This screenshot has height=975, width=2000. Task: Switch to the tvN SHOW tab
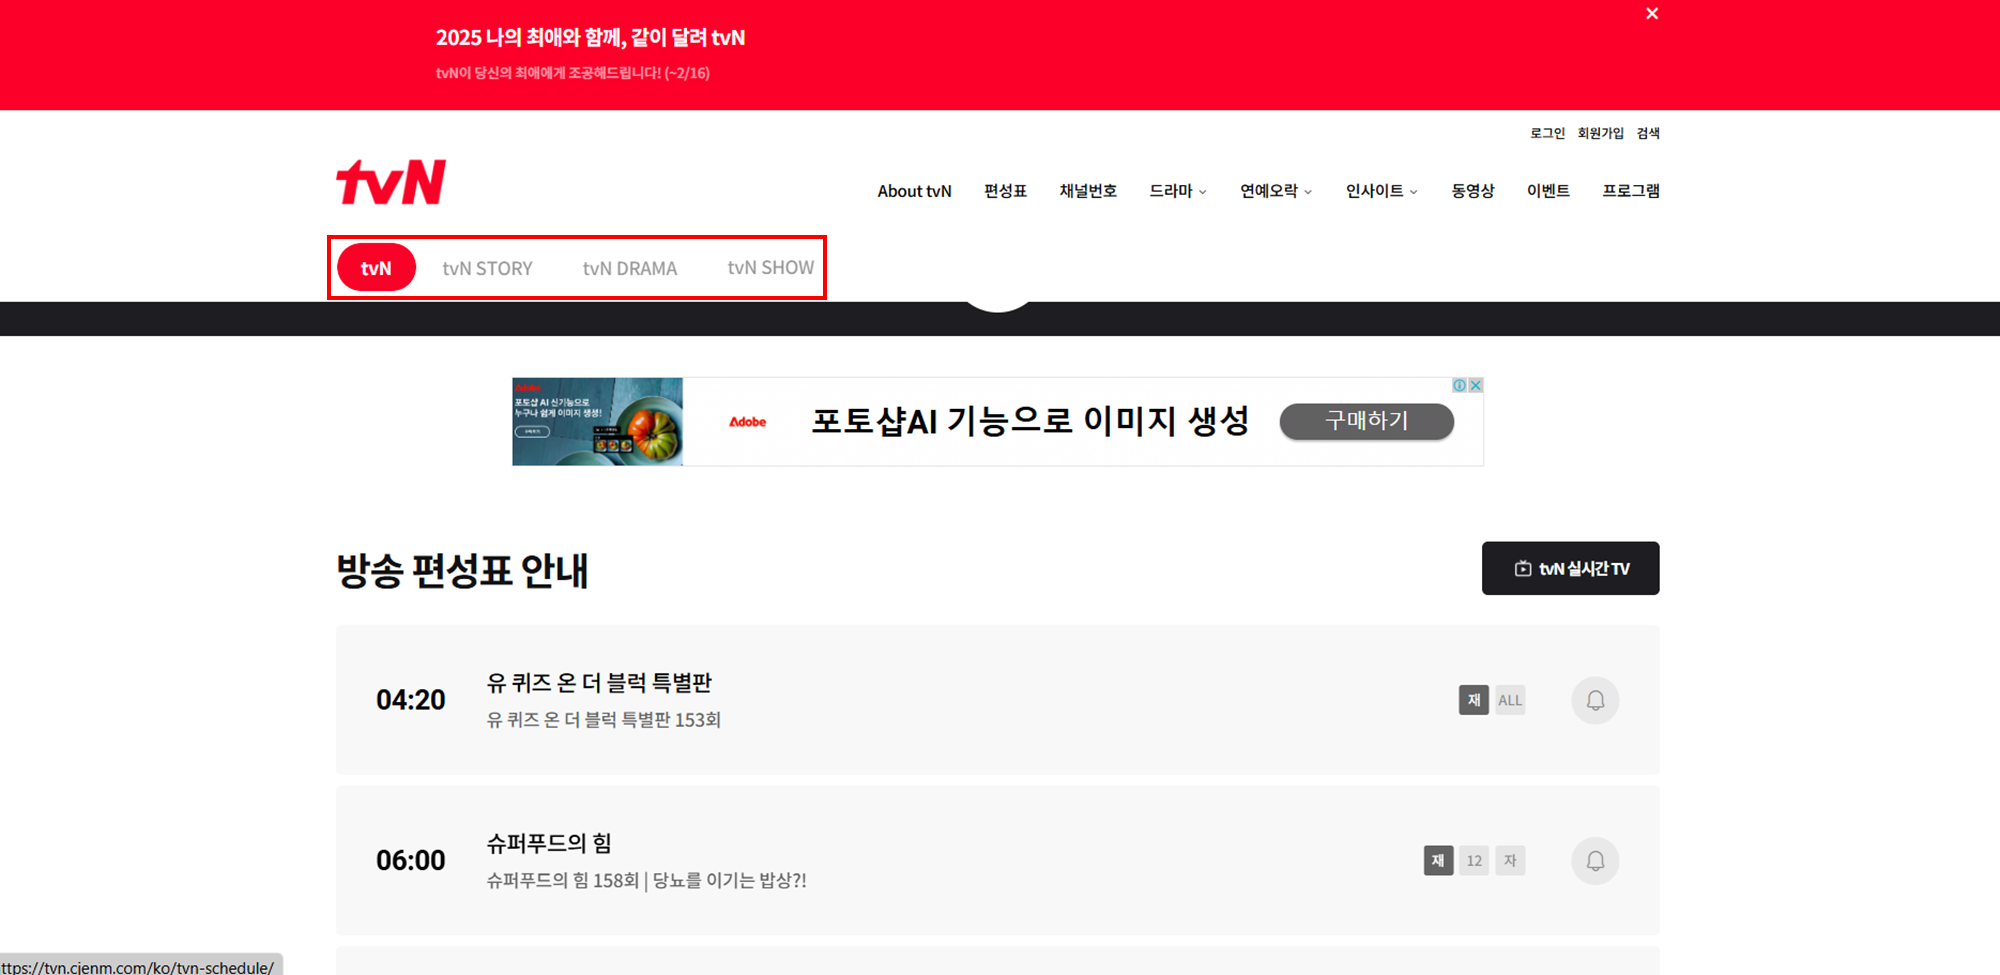point(770,267)
